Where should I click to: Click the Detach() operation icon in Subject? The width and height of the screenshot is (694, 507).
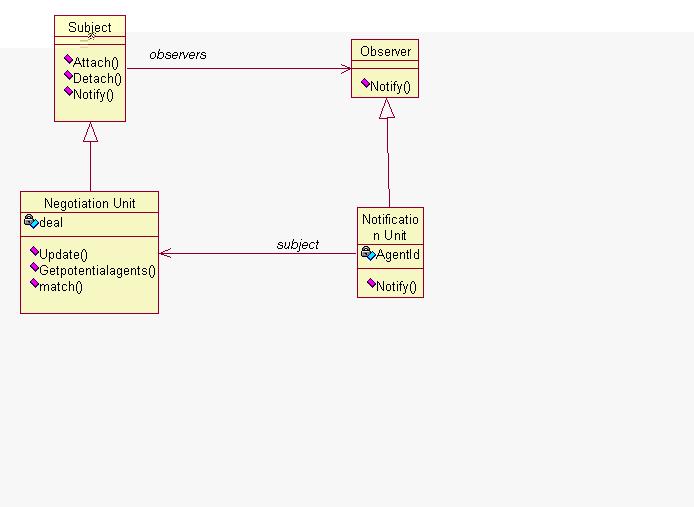68,76
